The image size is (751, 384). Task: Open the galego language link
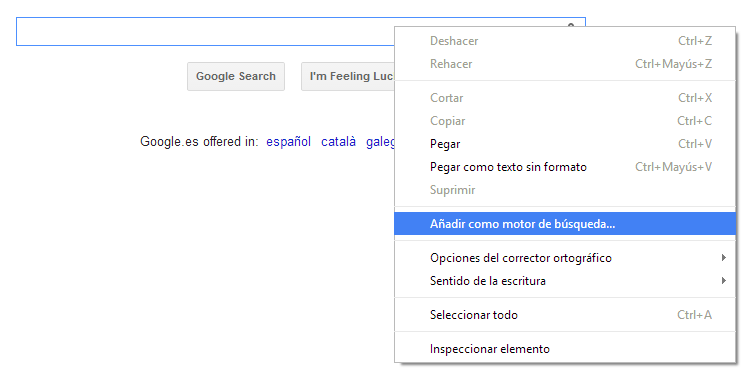380,142
